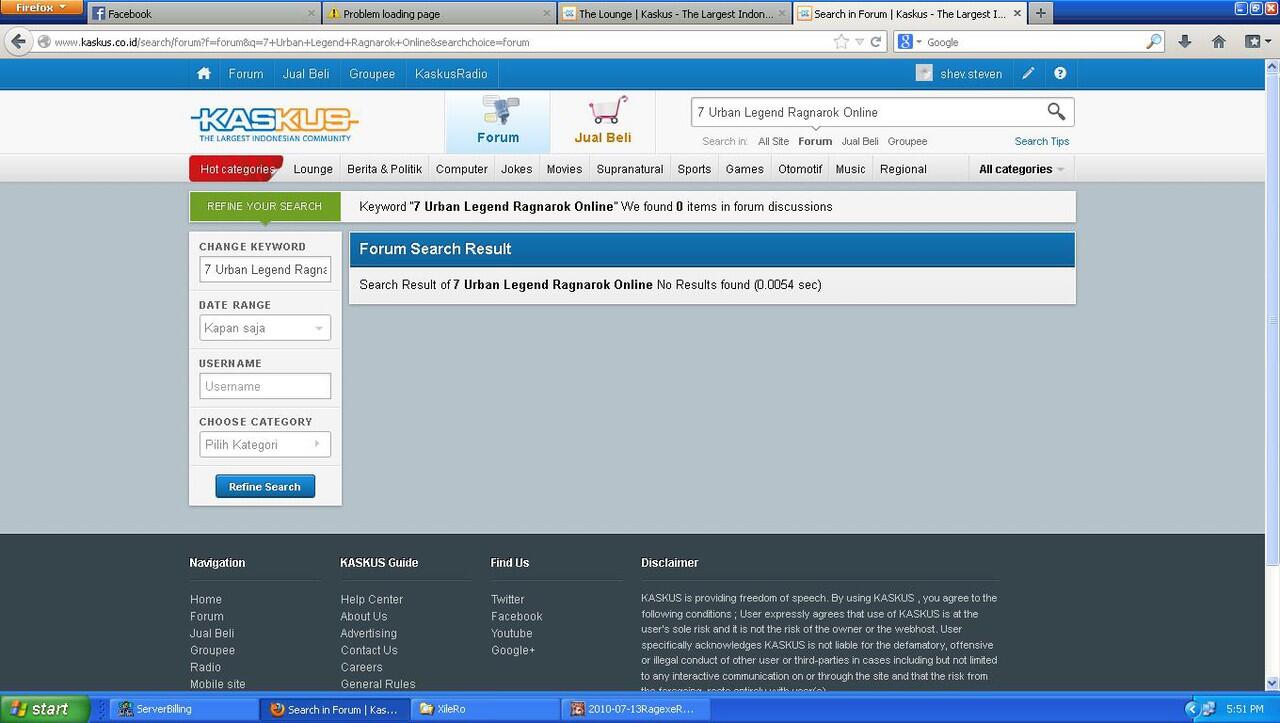Open the Games category
The height and width of the screenshot is (723, 1280).
[x=745, y=169]
